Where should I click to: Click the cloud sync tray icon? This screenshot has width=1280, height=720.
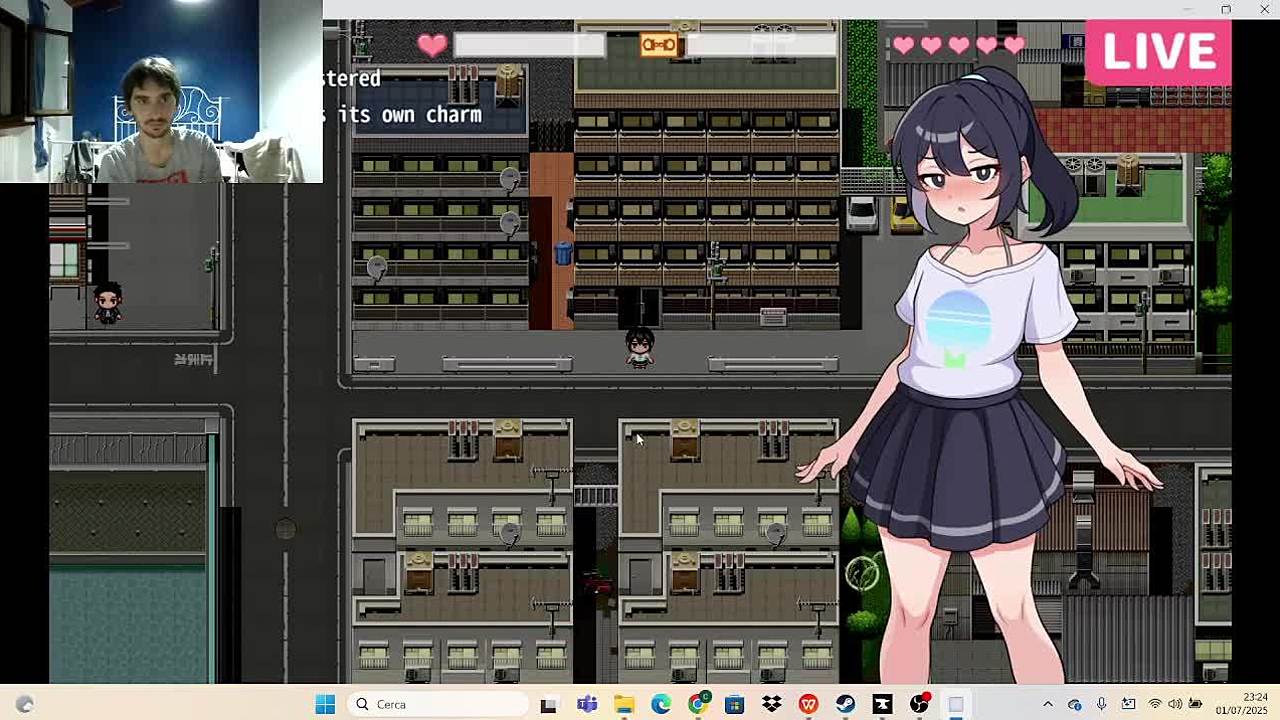(x=1075, y=705)
